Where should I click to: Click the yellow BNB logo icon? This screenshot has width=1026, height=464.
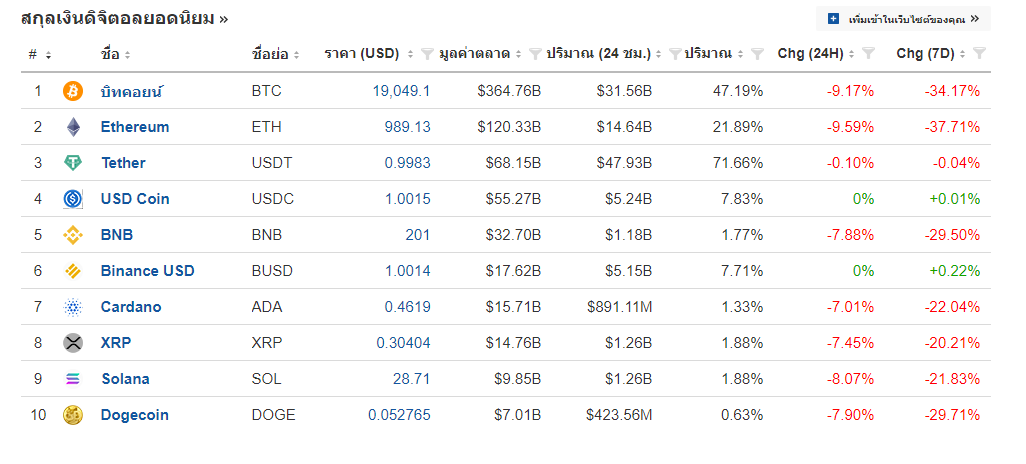pos(73,235)
